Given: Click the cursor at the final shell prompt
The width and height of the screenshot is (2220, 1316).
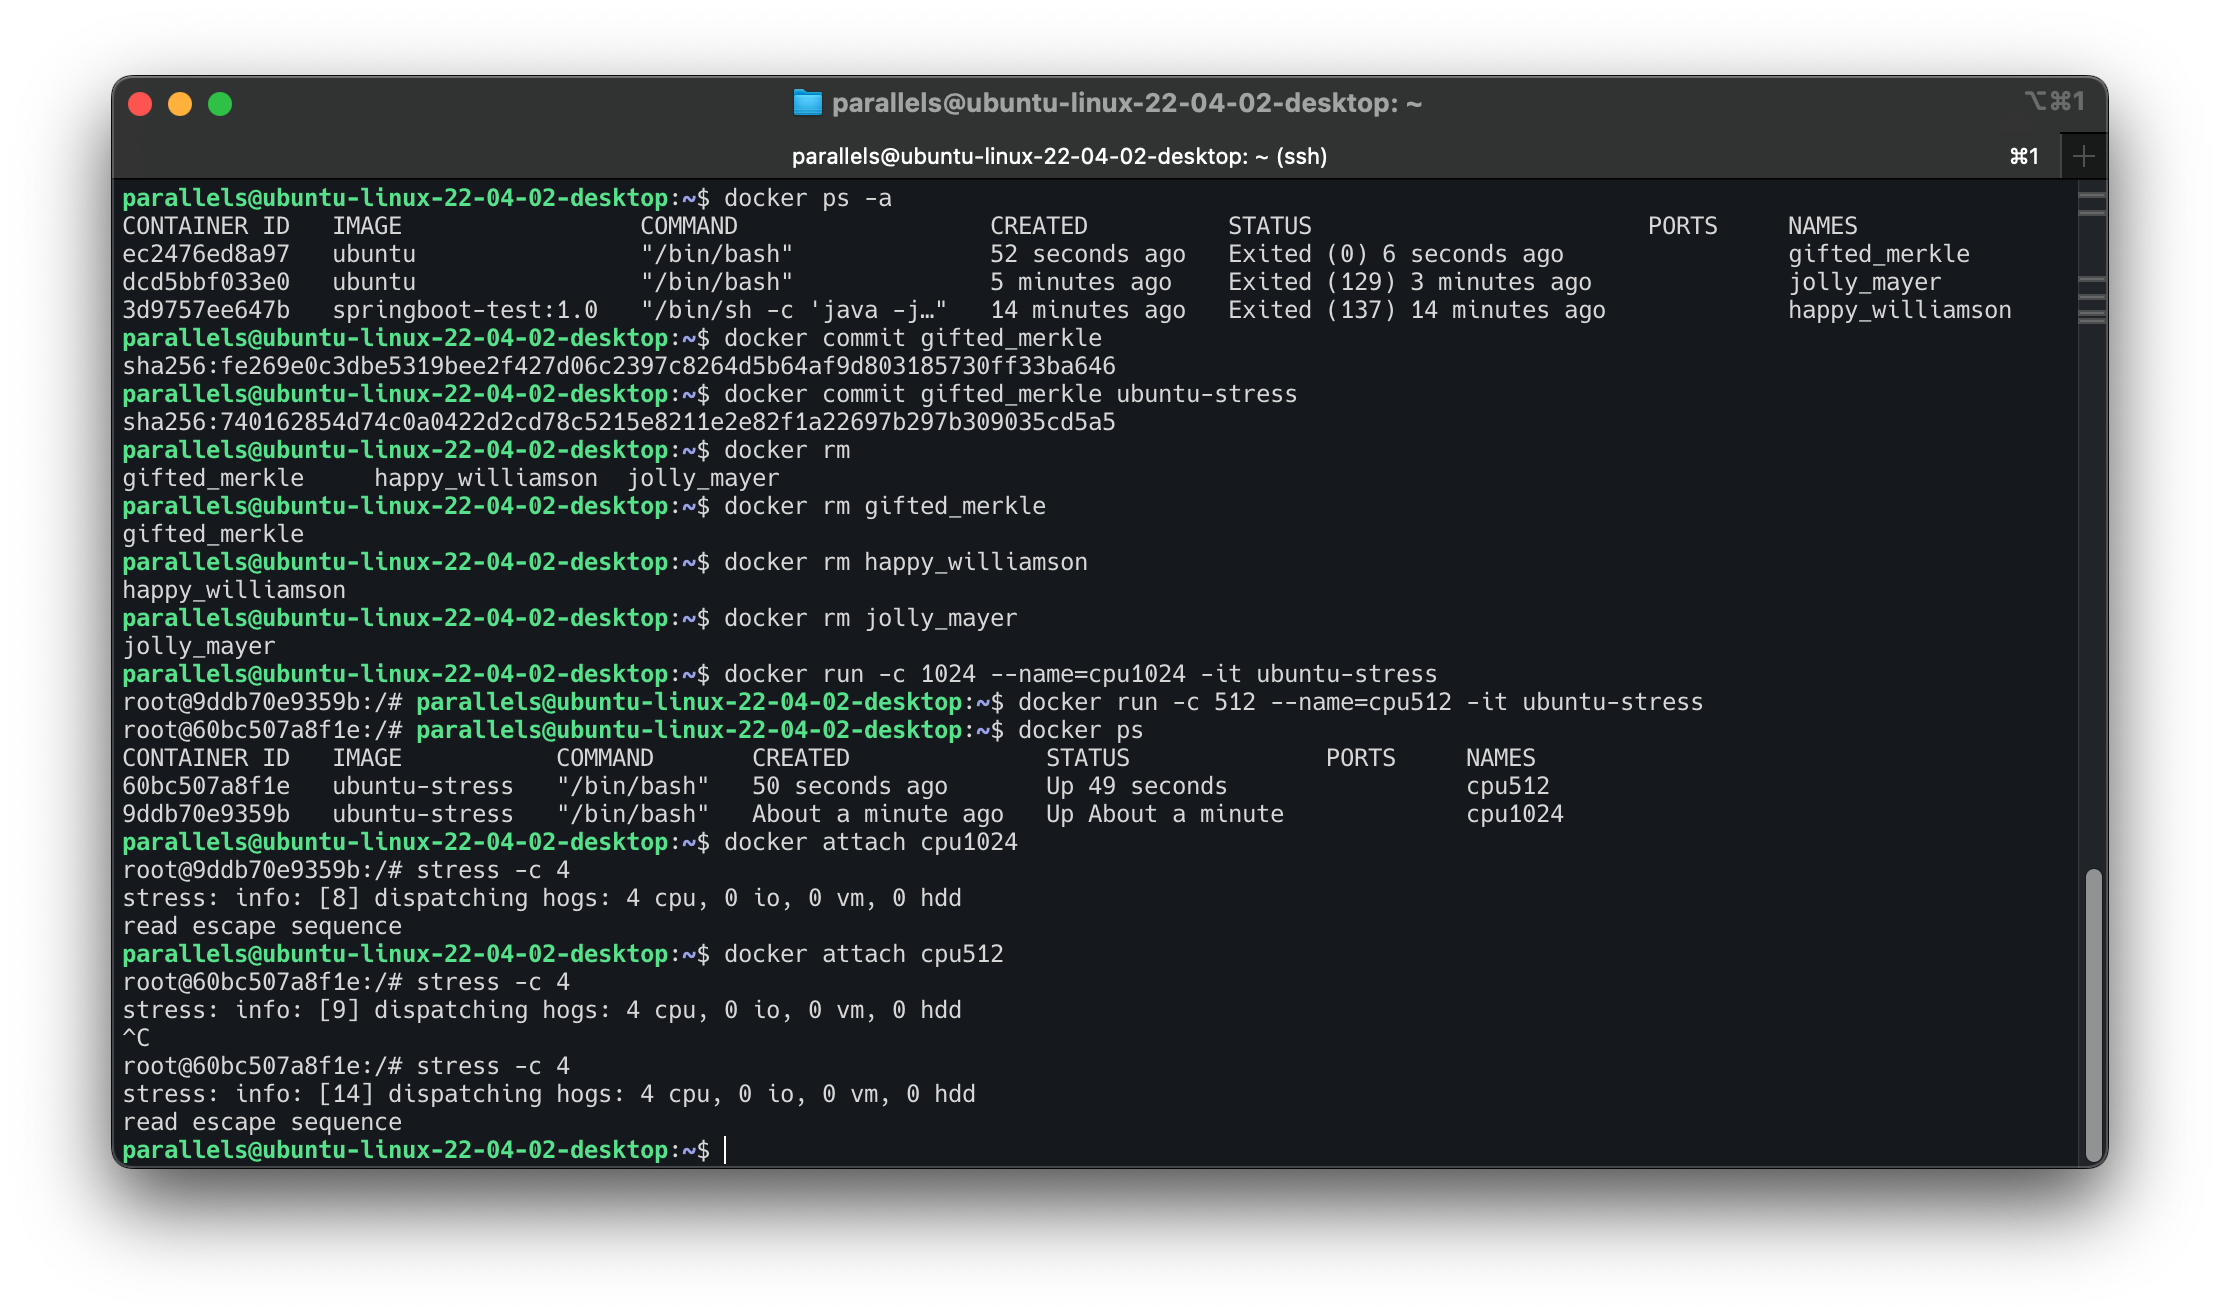Looking at the screenshot, I should tap(725, 1150).
